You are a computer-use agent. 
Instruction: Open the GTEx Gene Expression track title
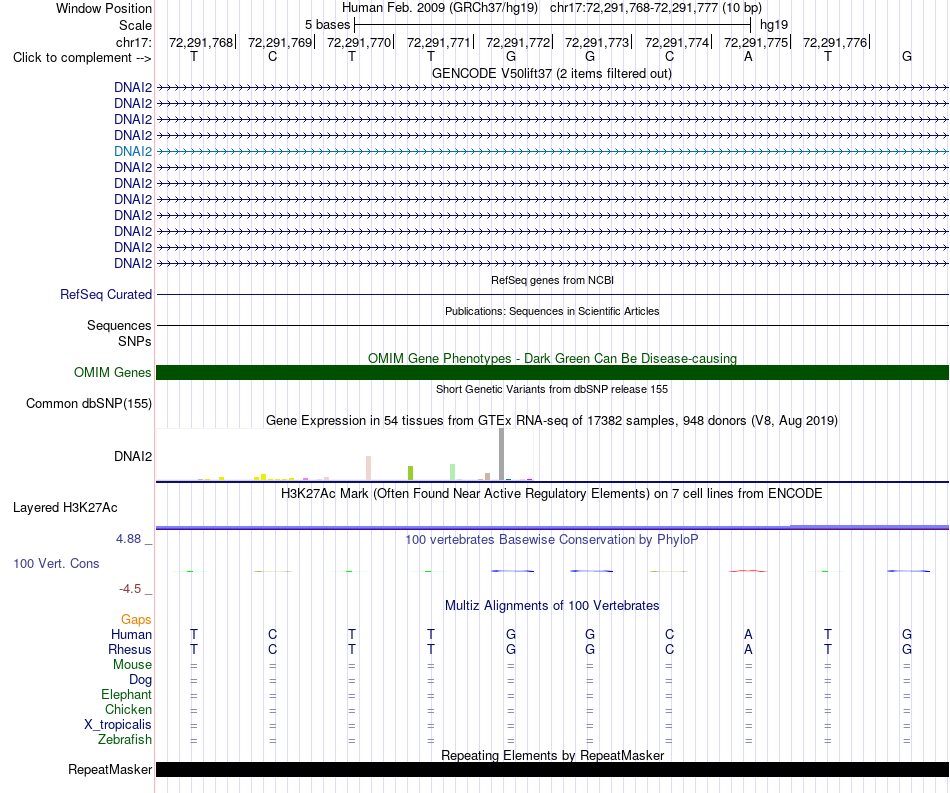(552, 420)
